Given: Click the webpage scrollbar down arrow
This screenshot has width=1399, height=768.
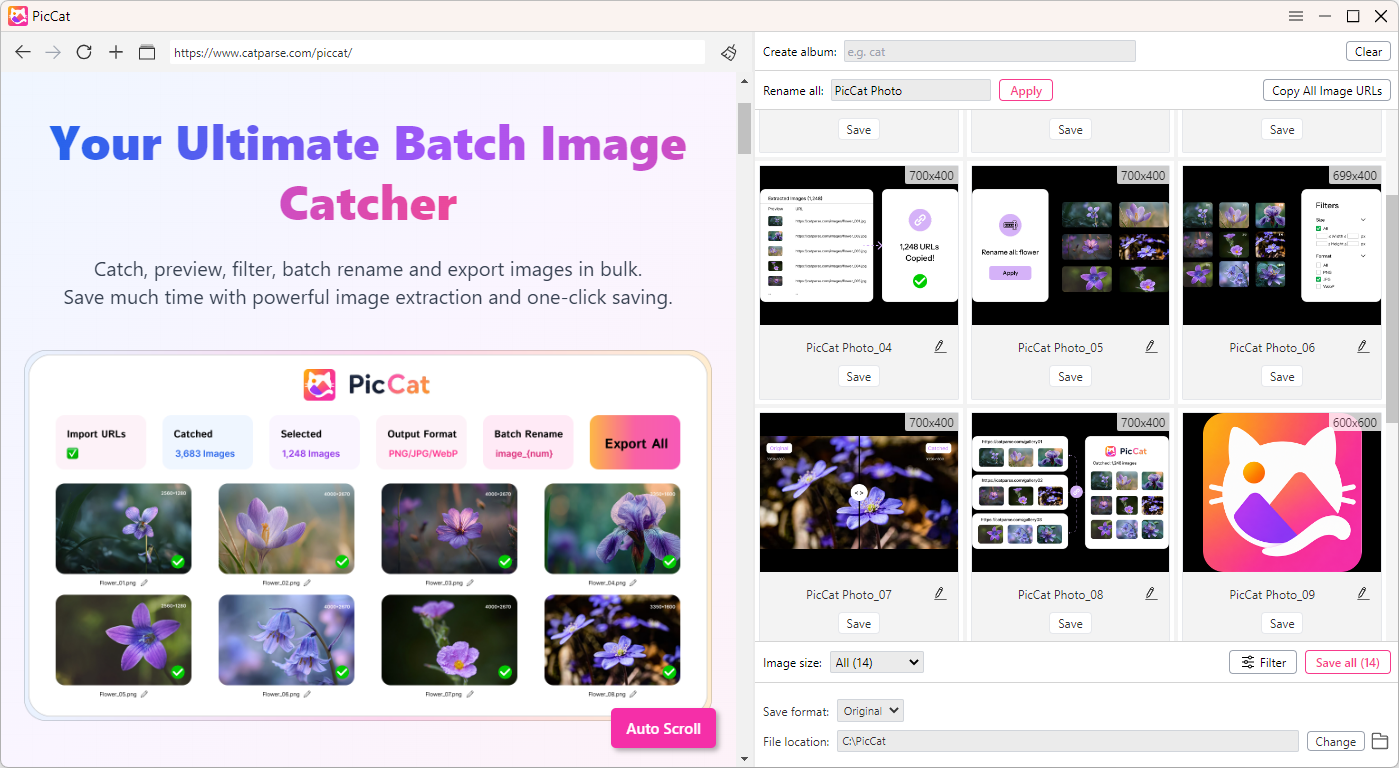Looking at the screenshot, I should click(744, 759).
